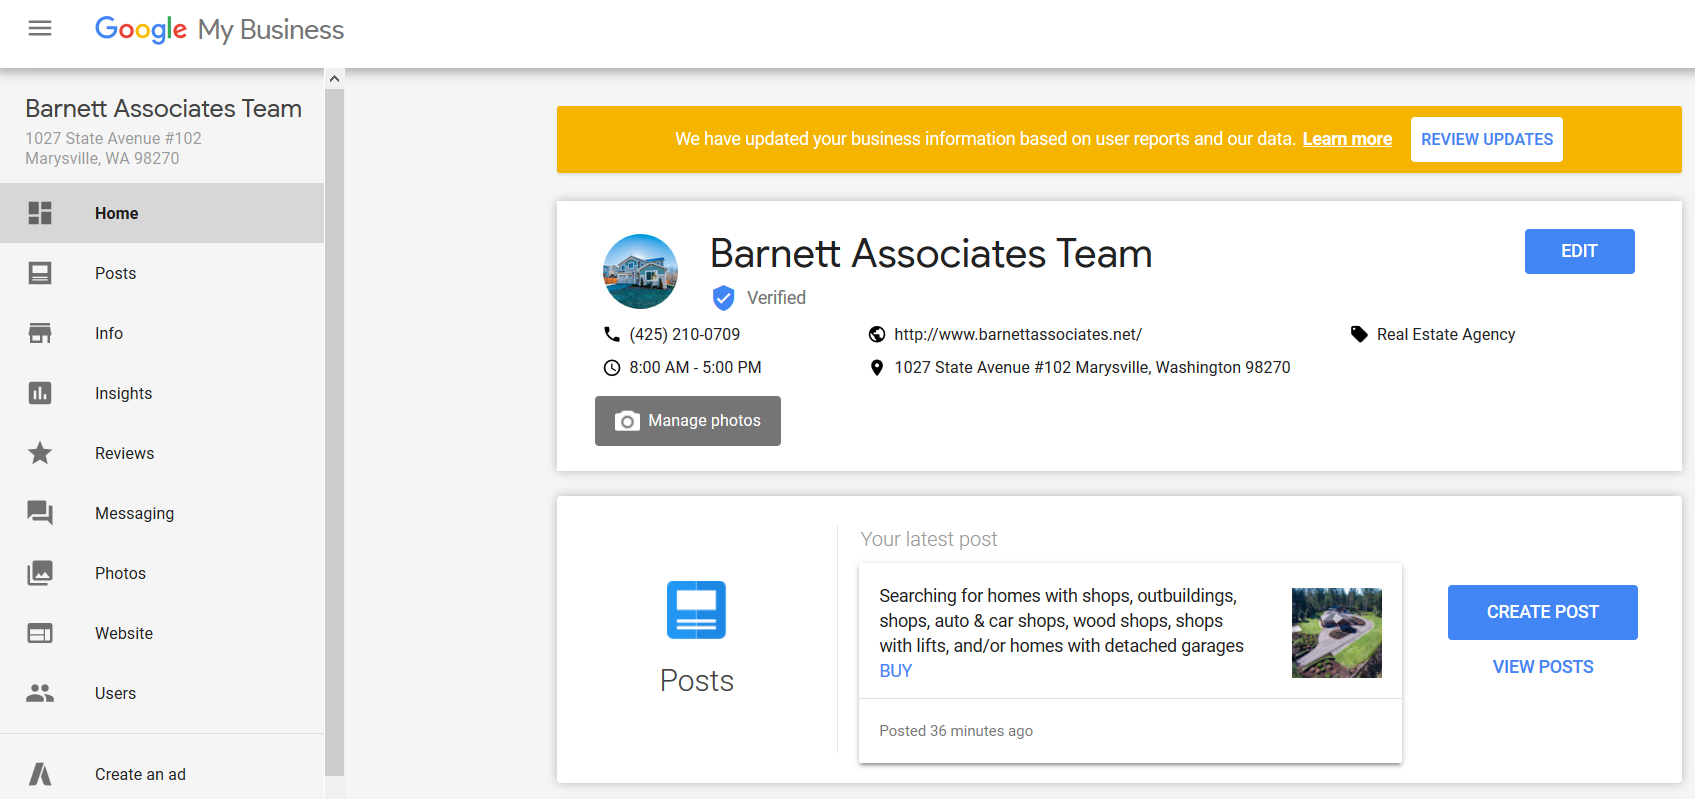
Task: Click the Posts sidebar icon
Action: click(x=40, y=273)
